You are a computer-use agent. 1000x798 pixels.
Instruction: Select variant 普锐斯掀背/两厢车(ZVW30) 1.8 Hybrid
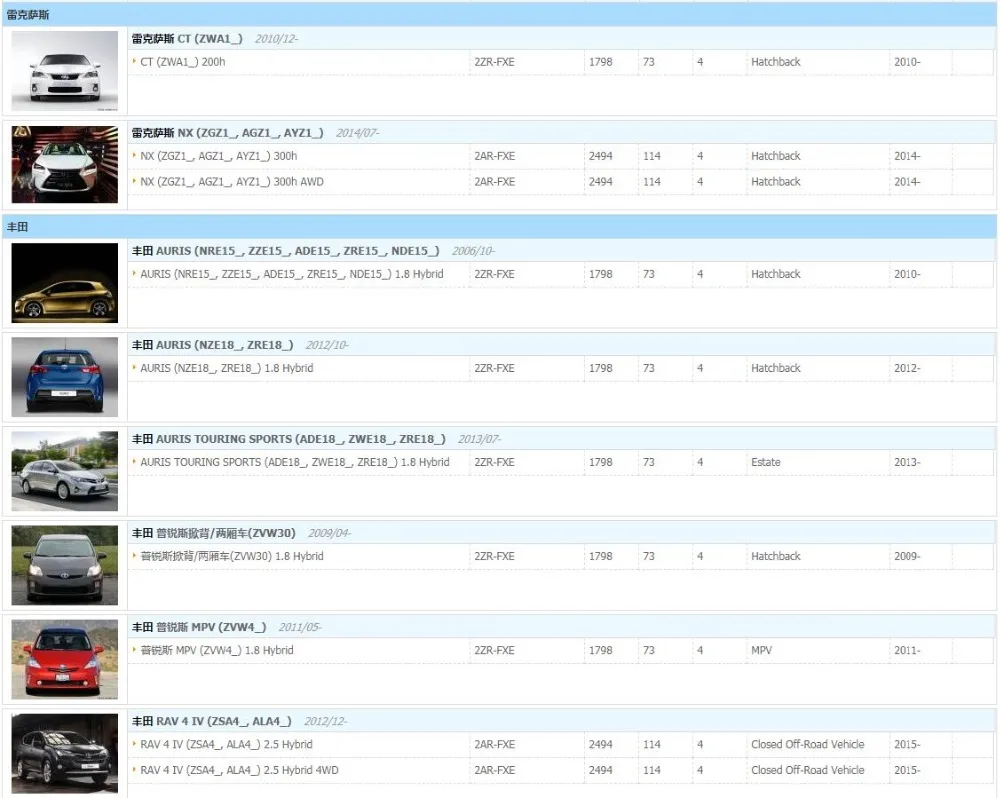(232, 556)
